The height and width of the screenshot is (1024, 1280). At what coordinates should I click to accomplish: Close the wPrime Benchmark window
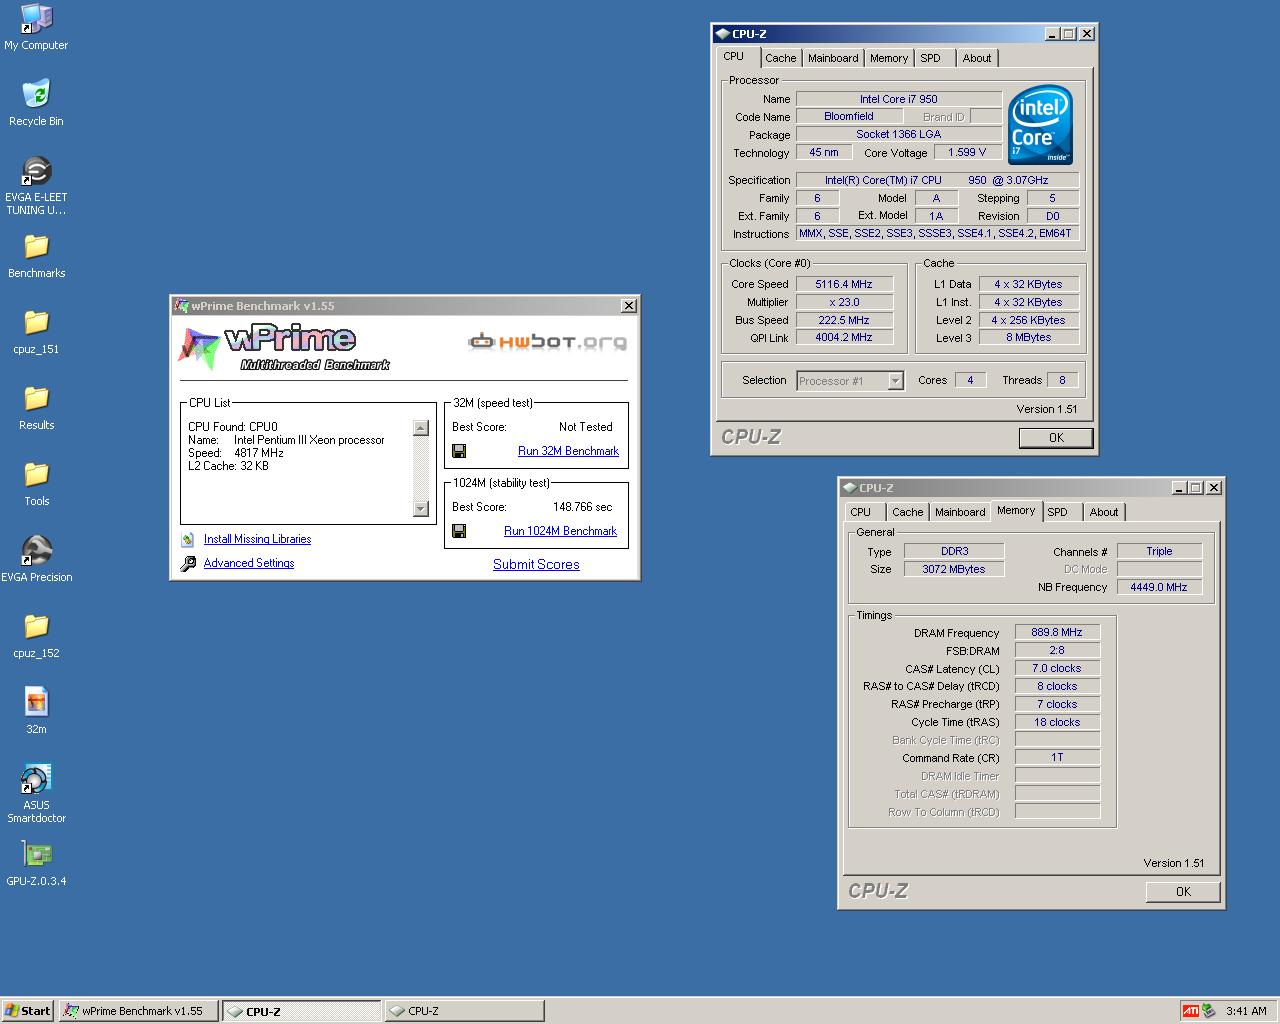tap(629, 306)
